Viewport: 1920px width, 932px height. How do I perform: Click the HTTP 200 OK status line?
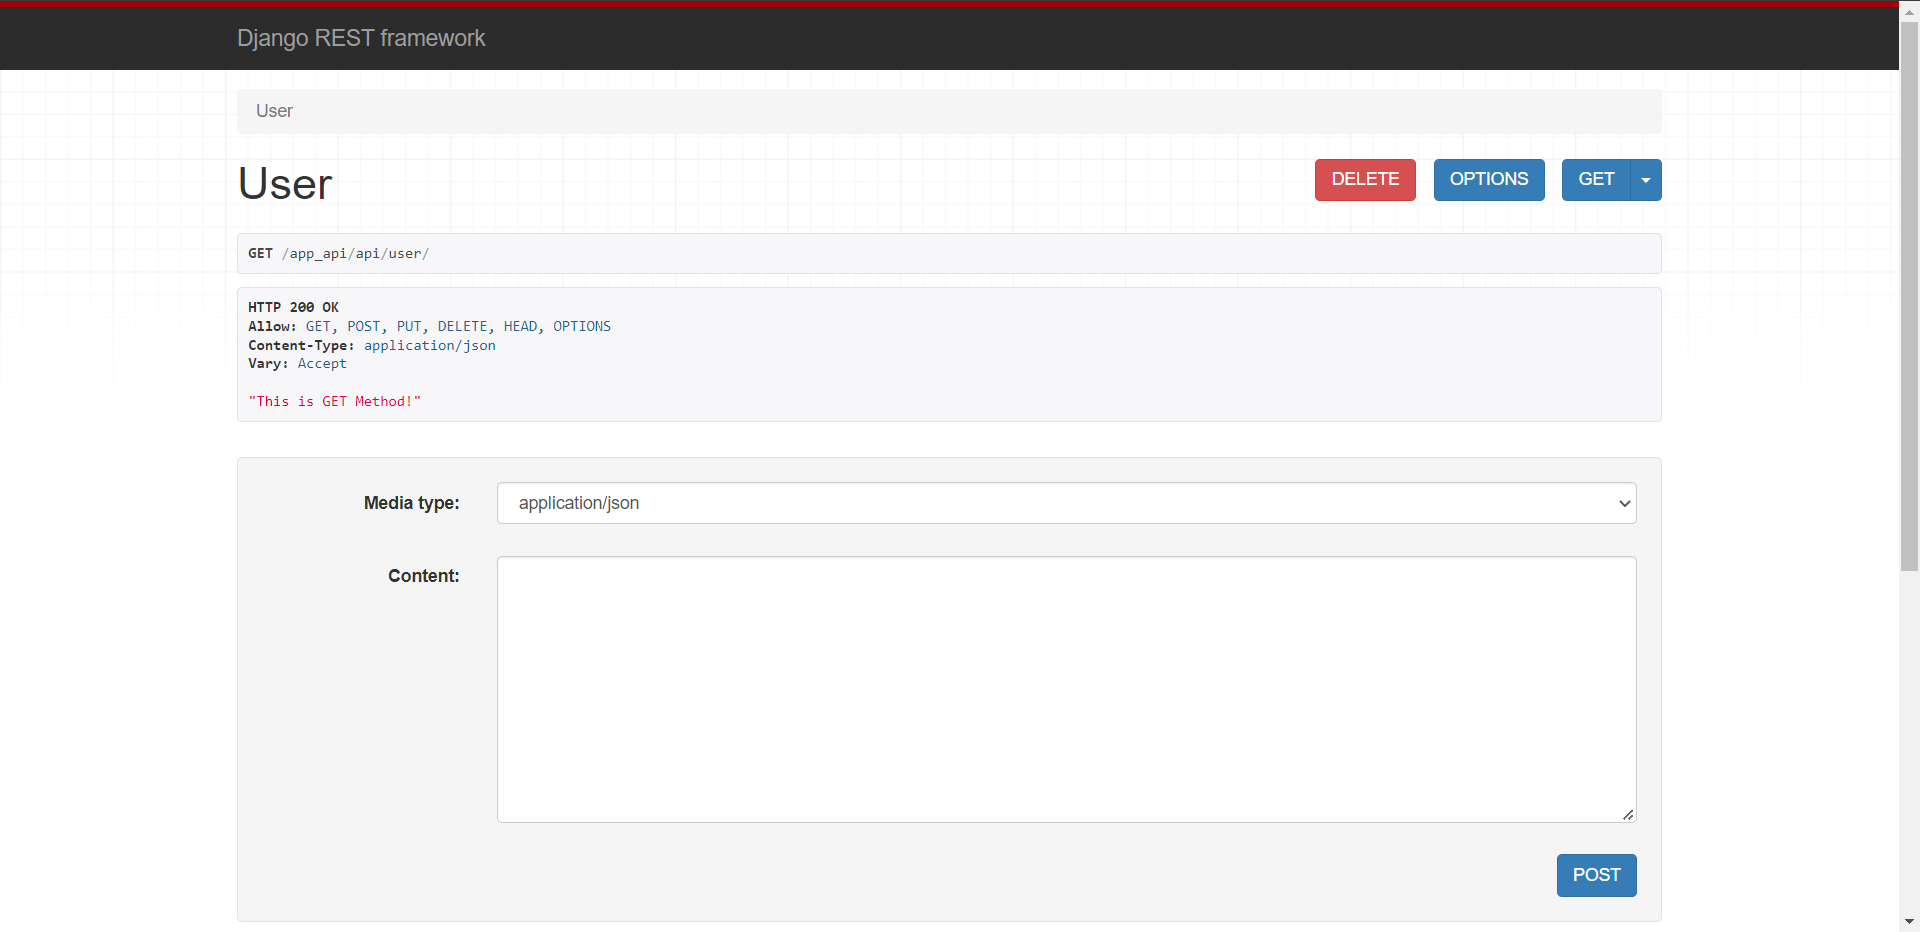pos(294,307)
